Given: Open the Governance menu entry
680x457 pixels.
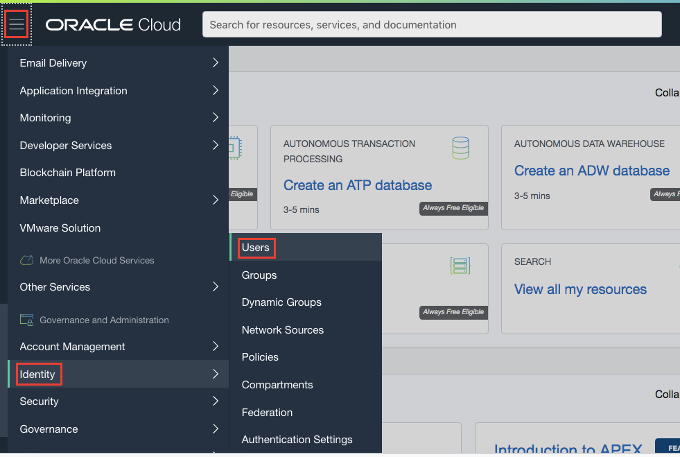Looking at the screenshot, I should pos(49,429).
